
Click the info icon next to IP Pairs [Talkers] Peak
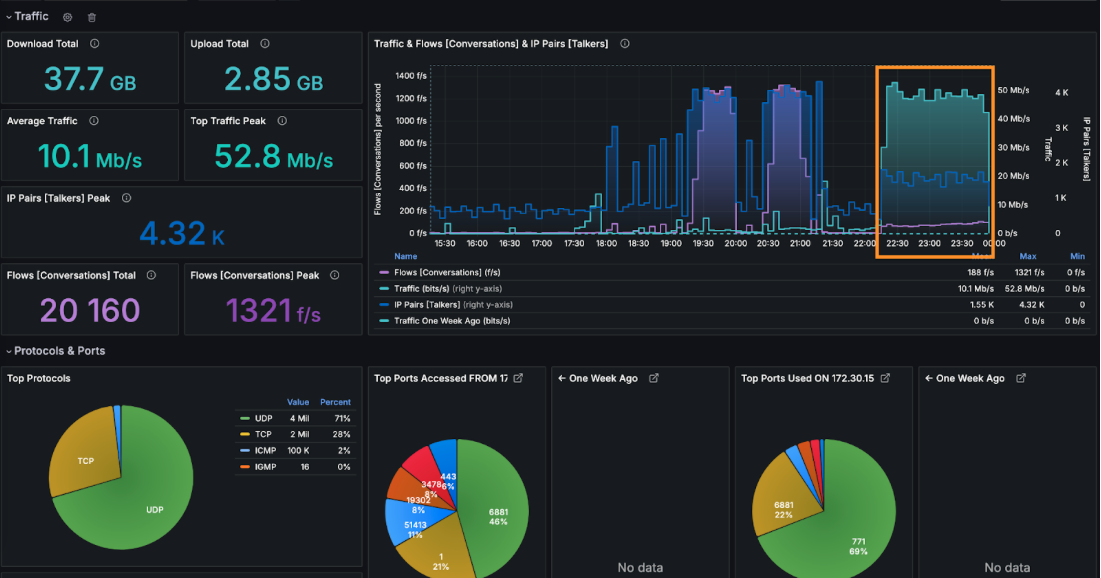coord(126,198)
